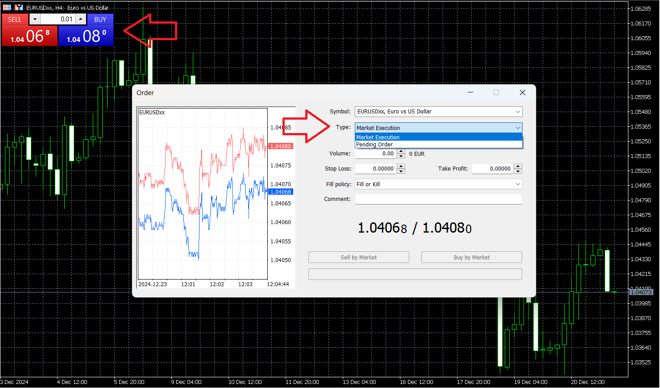Viewport: 660px width, 388px height.
Task: Increase lot size with the up arrow
Action: (x=81, y=19)
